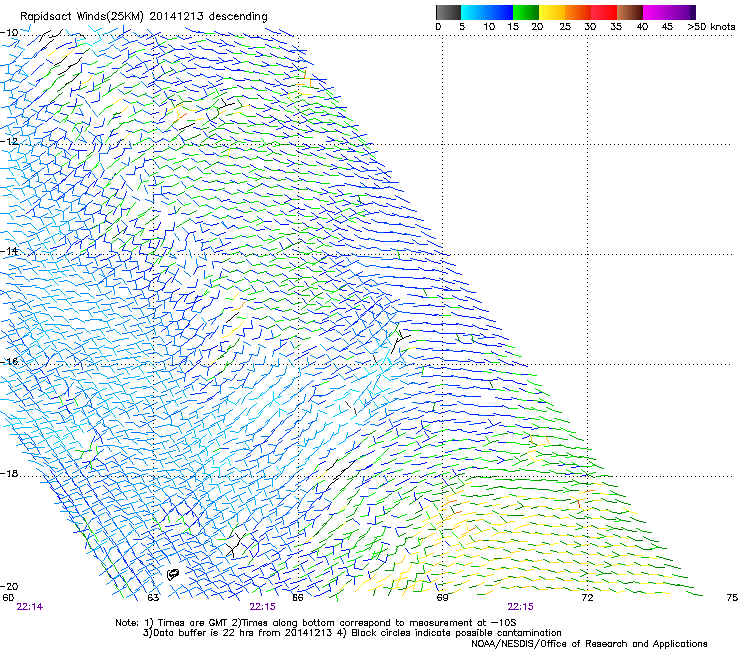This screenshot has height=650, width=740.
Task: Click the brown 35-40 knots legend swatch
Action: pyautogui.click(x=630, y=12)
